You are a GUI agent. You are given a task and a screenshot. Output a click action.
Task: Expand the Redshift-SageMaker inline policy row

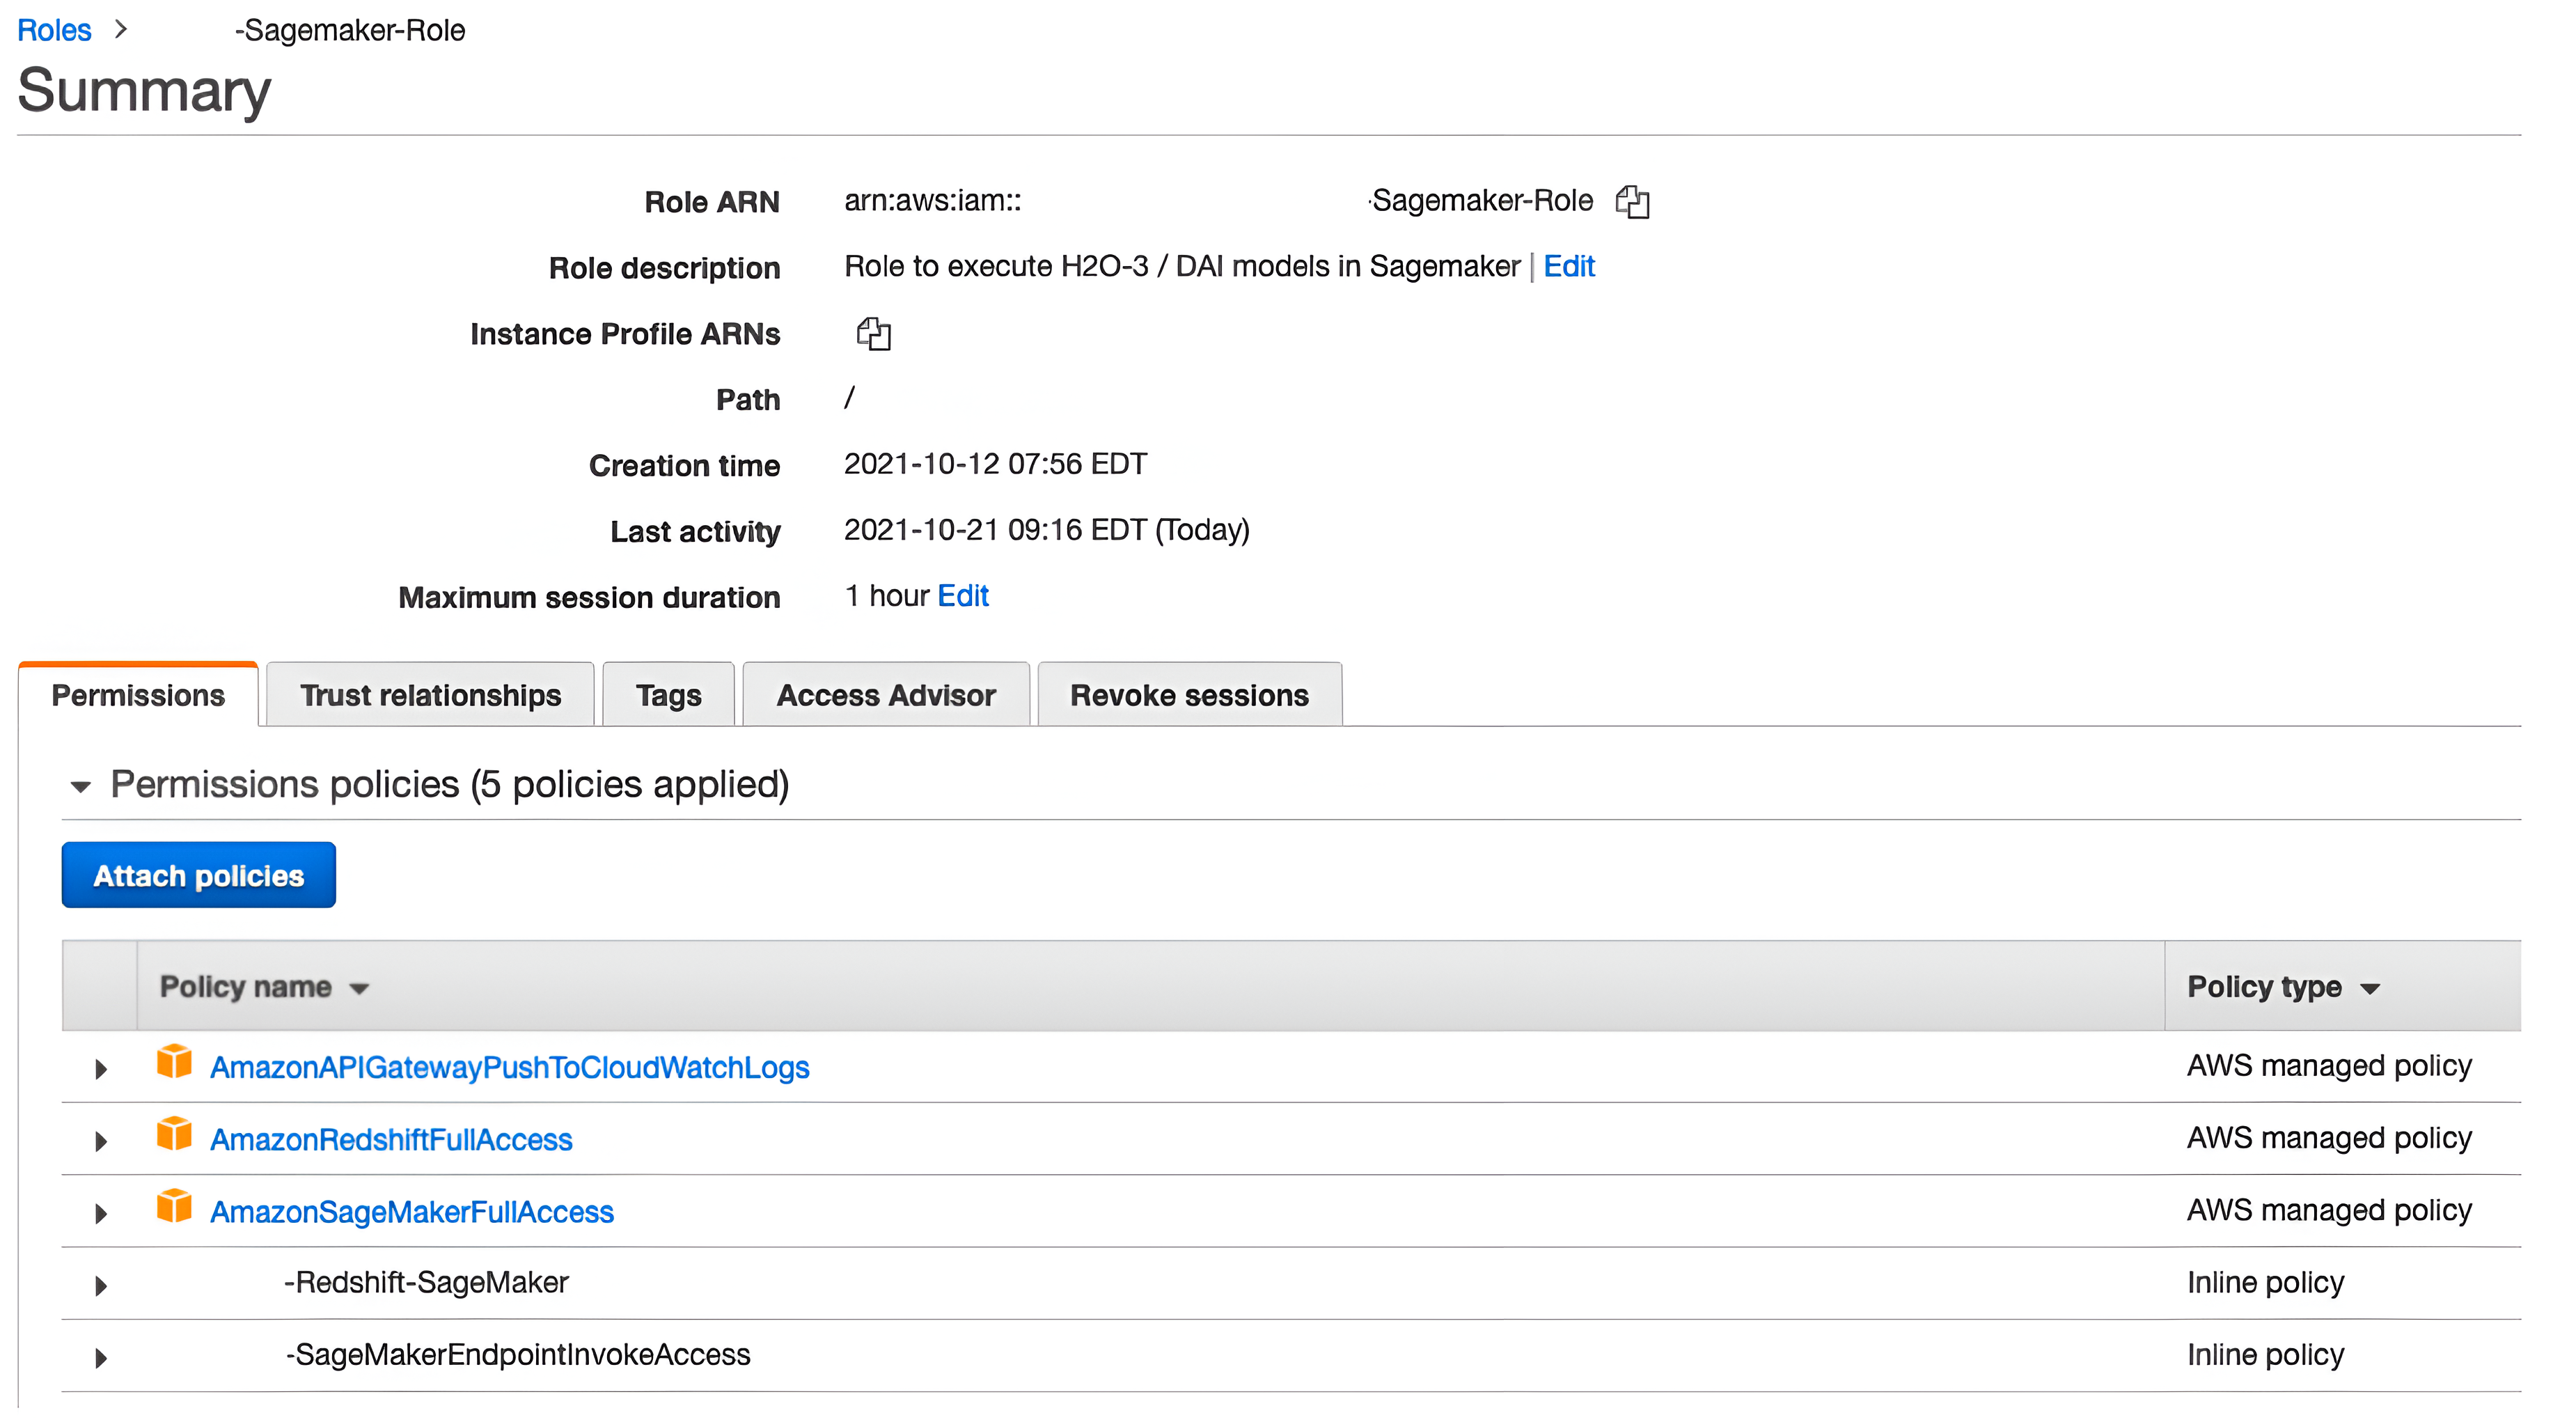[x=101, y=1285]
